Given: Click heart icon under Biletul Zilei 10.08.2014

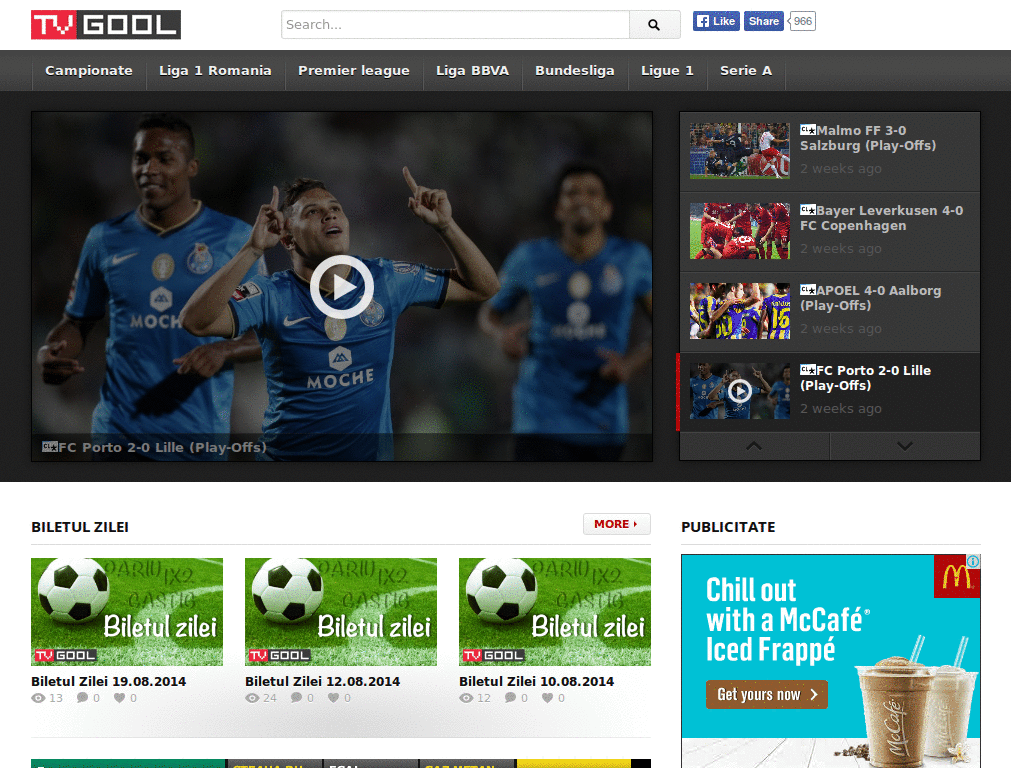Looking at the screenshot, I should click(548, 697).
